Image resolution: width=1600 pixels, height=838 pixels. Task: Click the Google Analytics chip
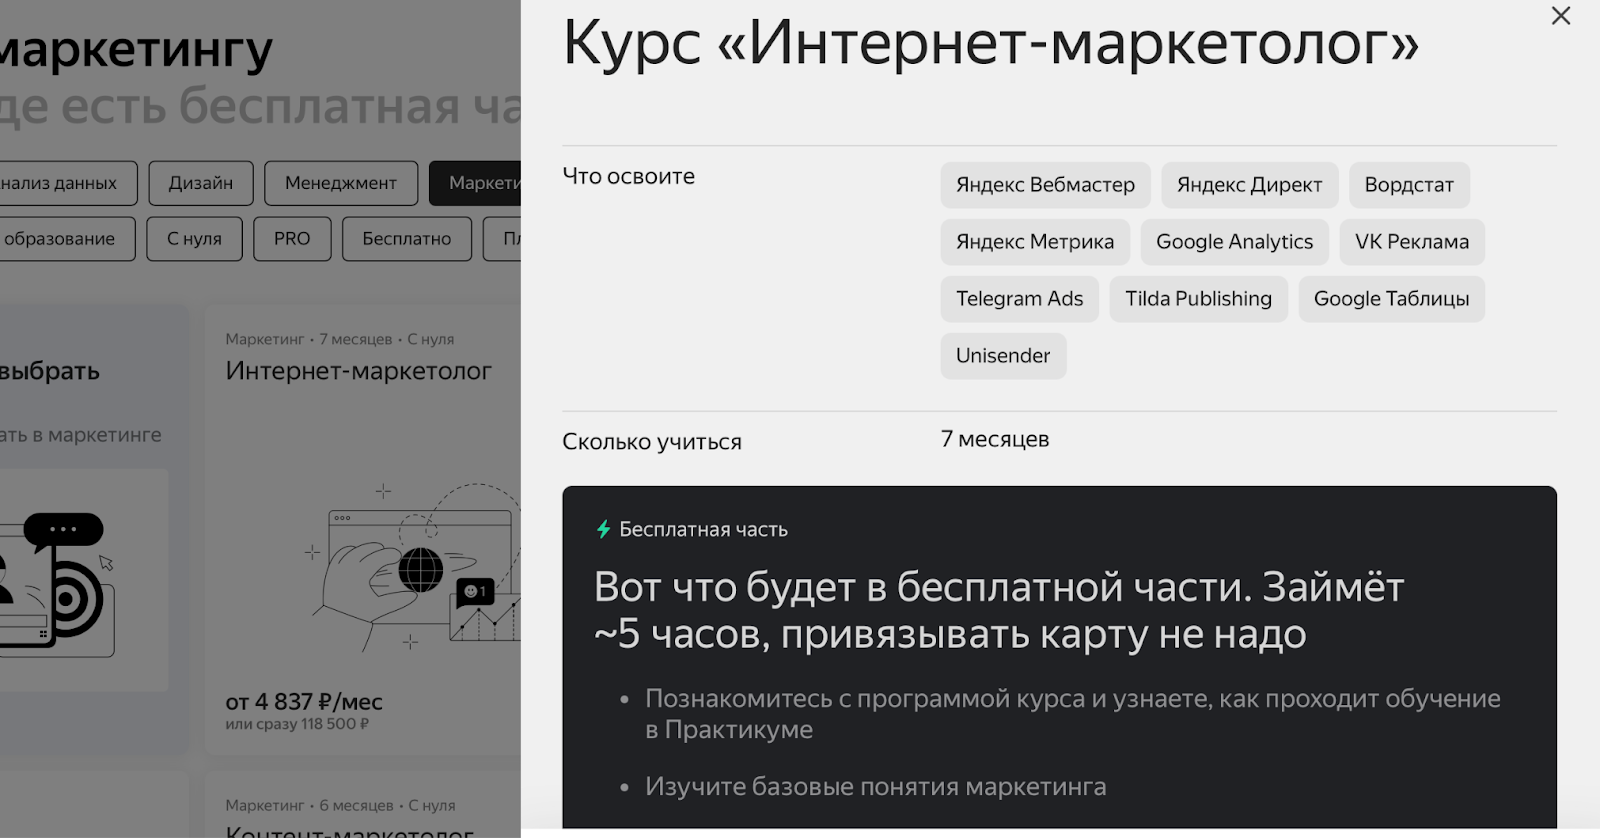(x=1234, y=242)
